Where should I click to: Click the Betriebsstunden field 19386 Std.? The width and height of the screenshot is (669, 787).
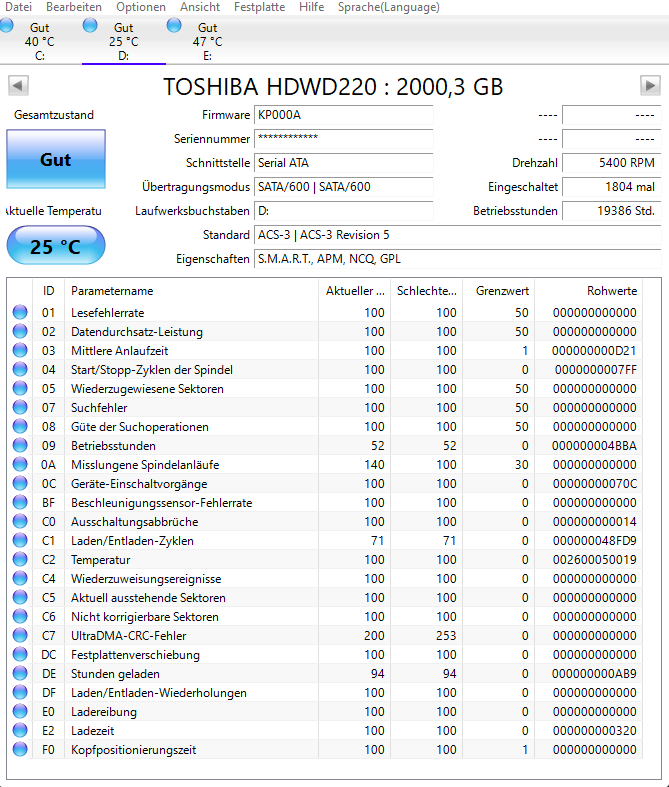[611, 211]
